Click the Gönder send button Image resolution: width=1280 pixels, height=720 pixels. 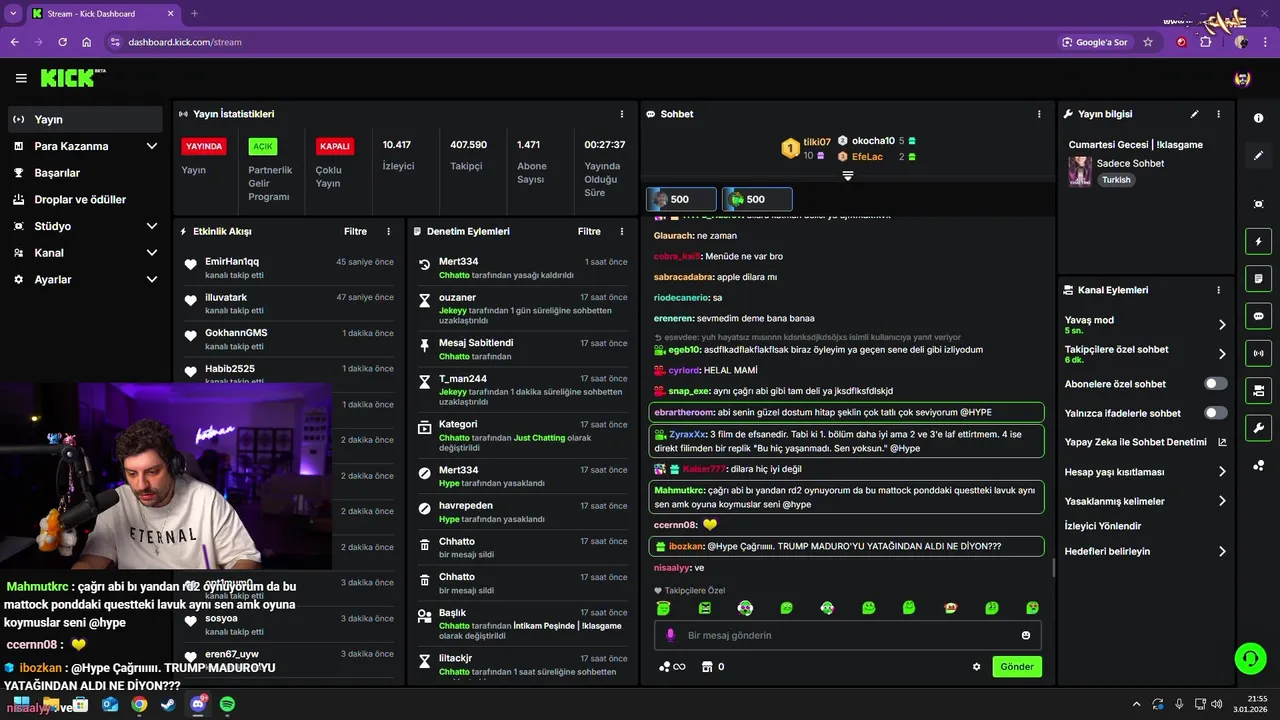[1017, 667]
